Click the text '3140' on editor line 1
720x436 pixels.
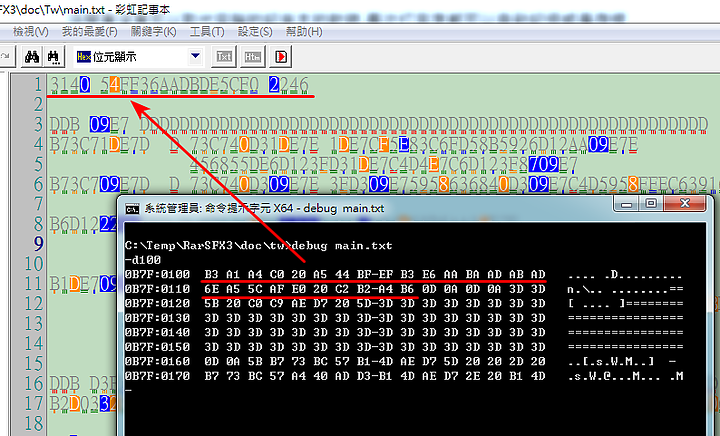pos(70,85)
